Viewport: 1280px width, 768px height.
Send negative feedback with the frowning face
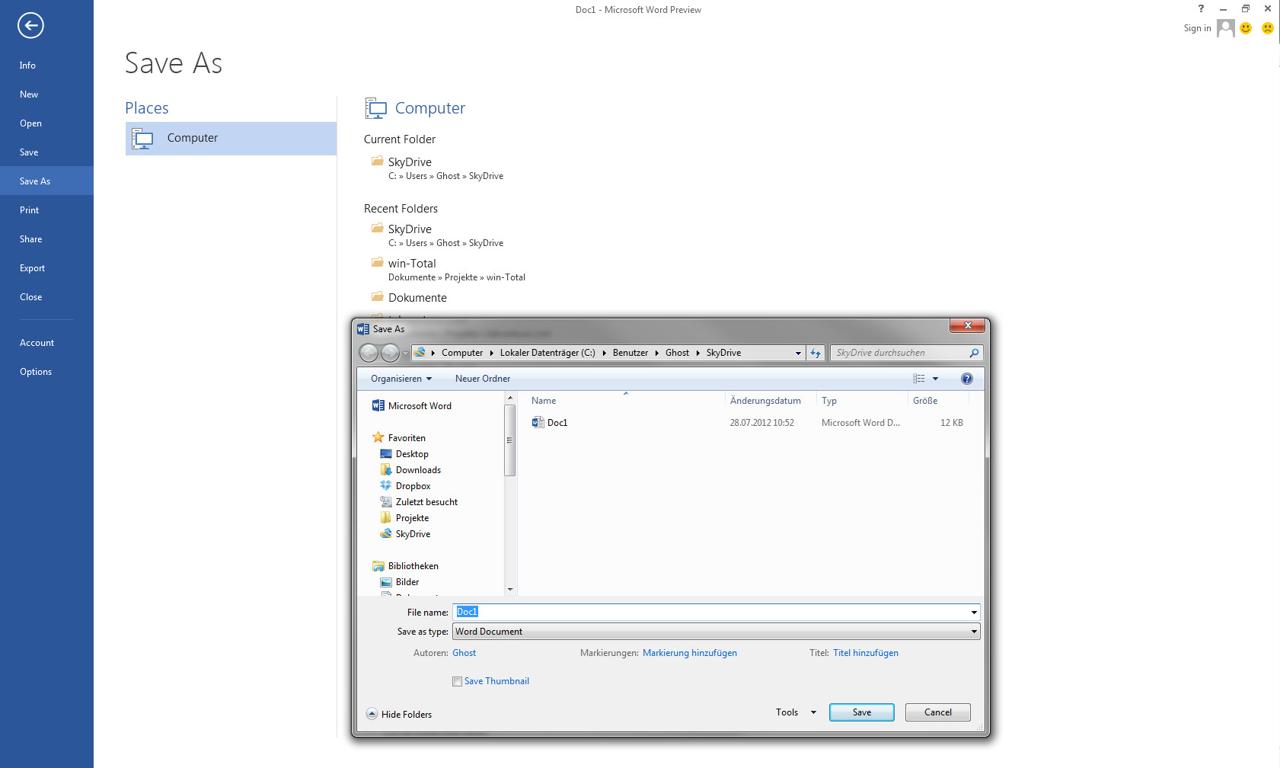pyautogui.click(x=1267, y=28)
